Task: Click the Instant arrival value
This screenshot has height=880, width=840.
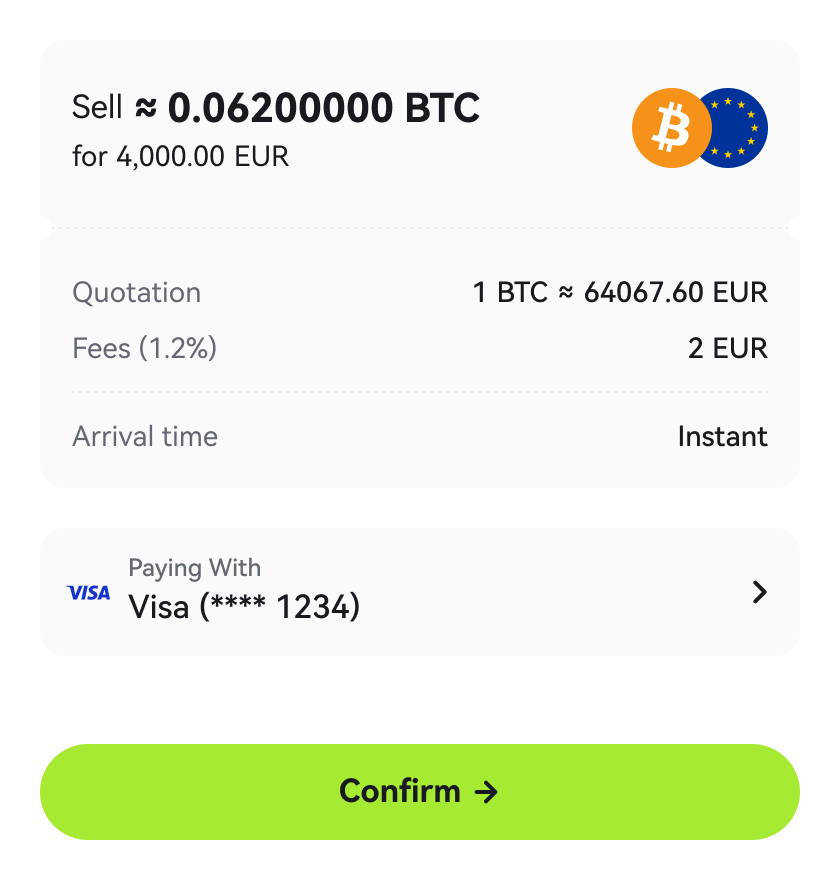Action: tap(723, 437)
